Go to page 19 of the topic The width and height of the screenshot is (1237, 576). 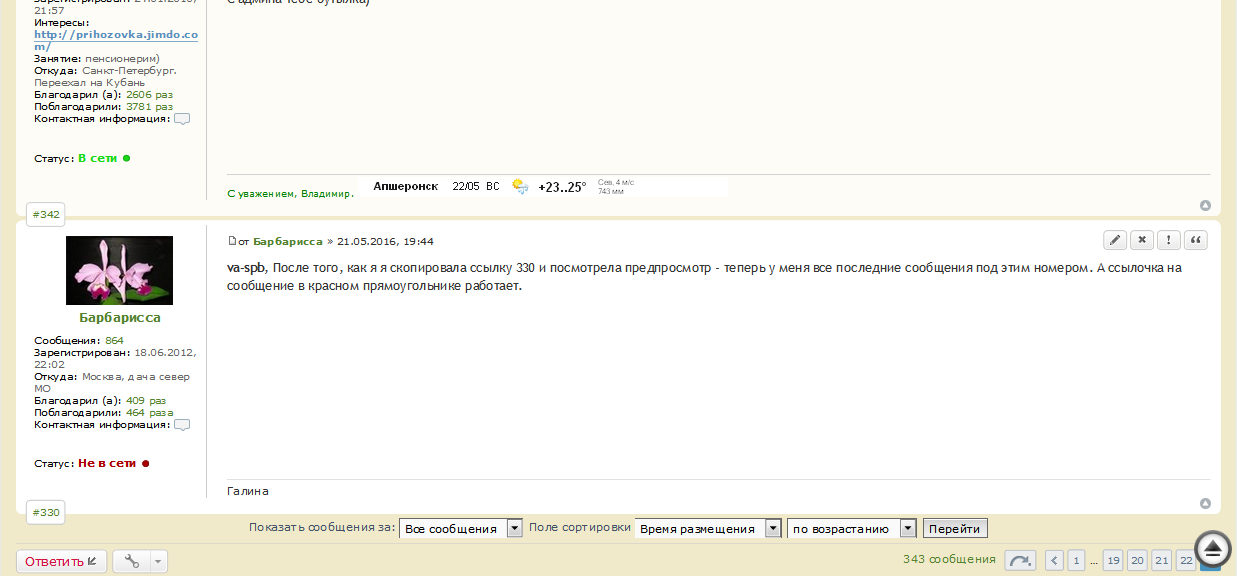(1113, 560)
